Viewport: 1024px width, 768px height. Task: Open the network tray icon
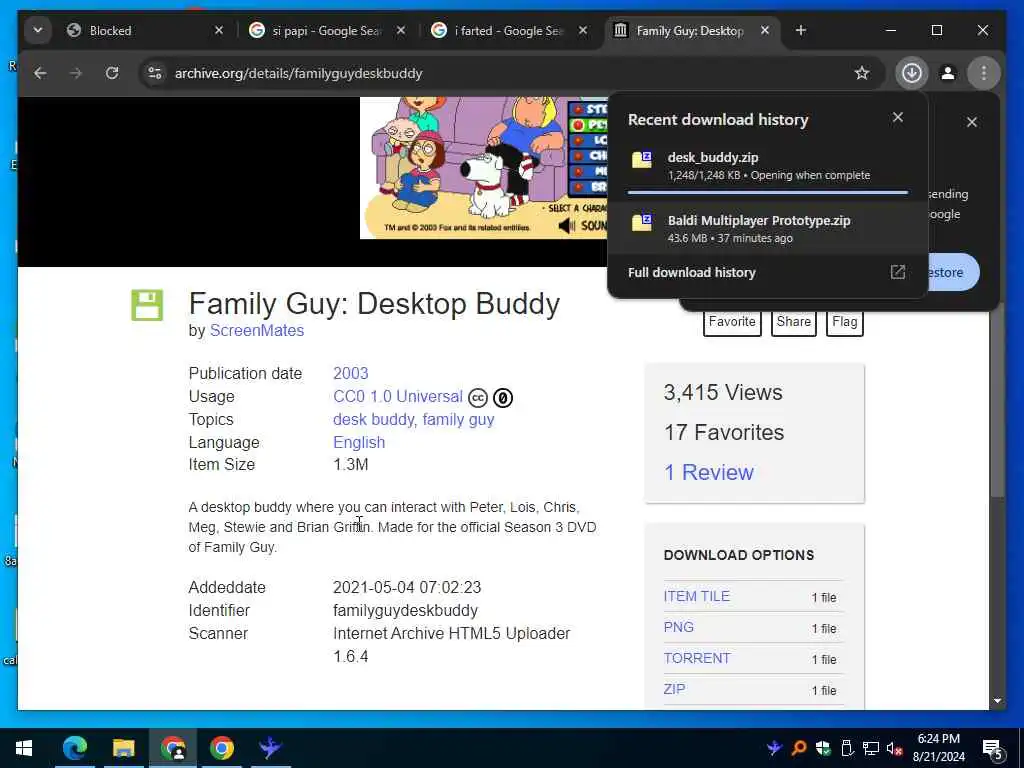(x=871, y=748)
